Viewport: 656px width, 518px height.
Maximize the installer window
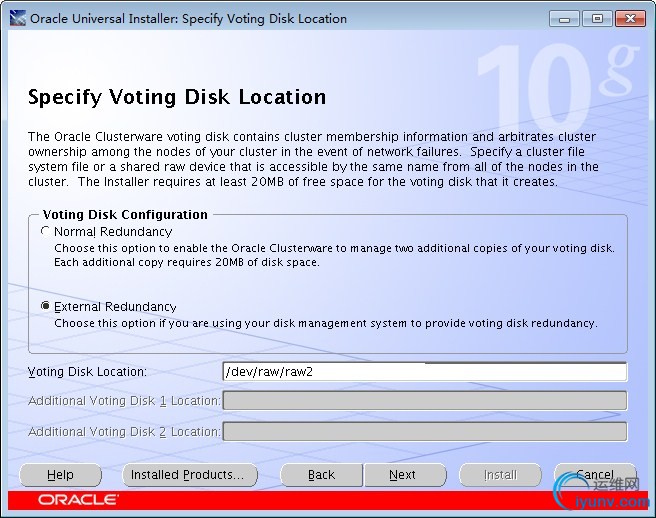tap(597, 19)
